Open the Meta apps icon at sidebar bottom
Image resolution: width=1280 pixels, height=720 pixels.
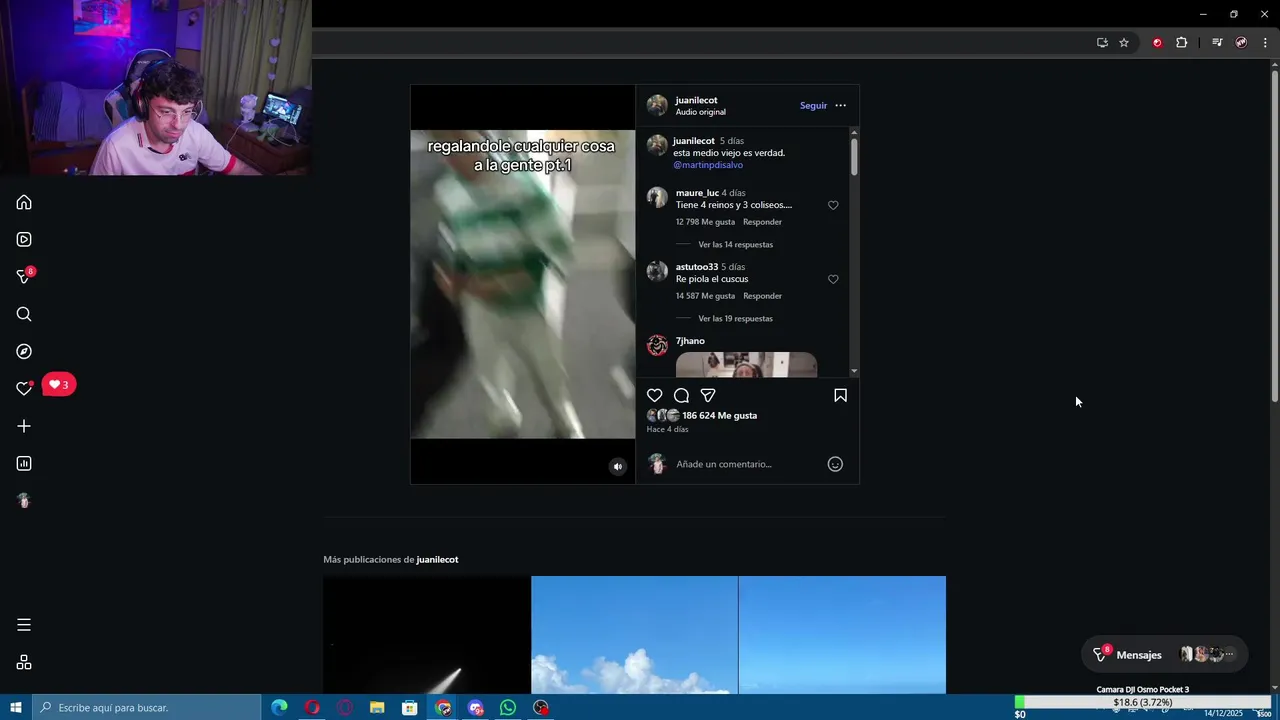pos(24,662)
